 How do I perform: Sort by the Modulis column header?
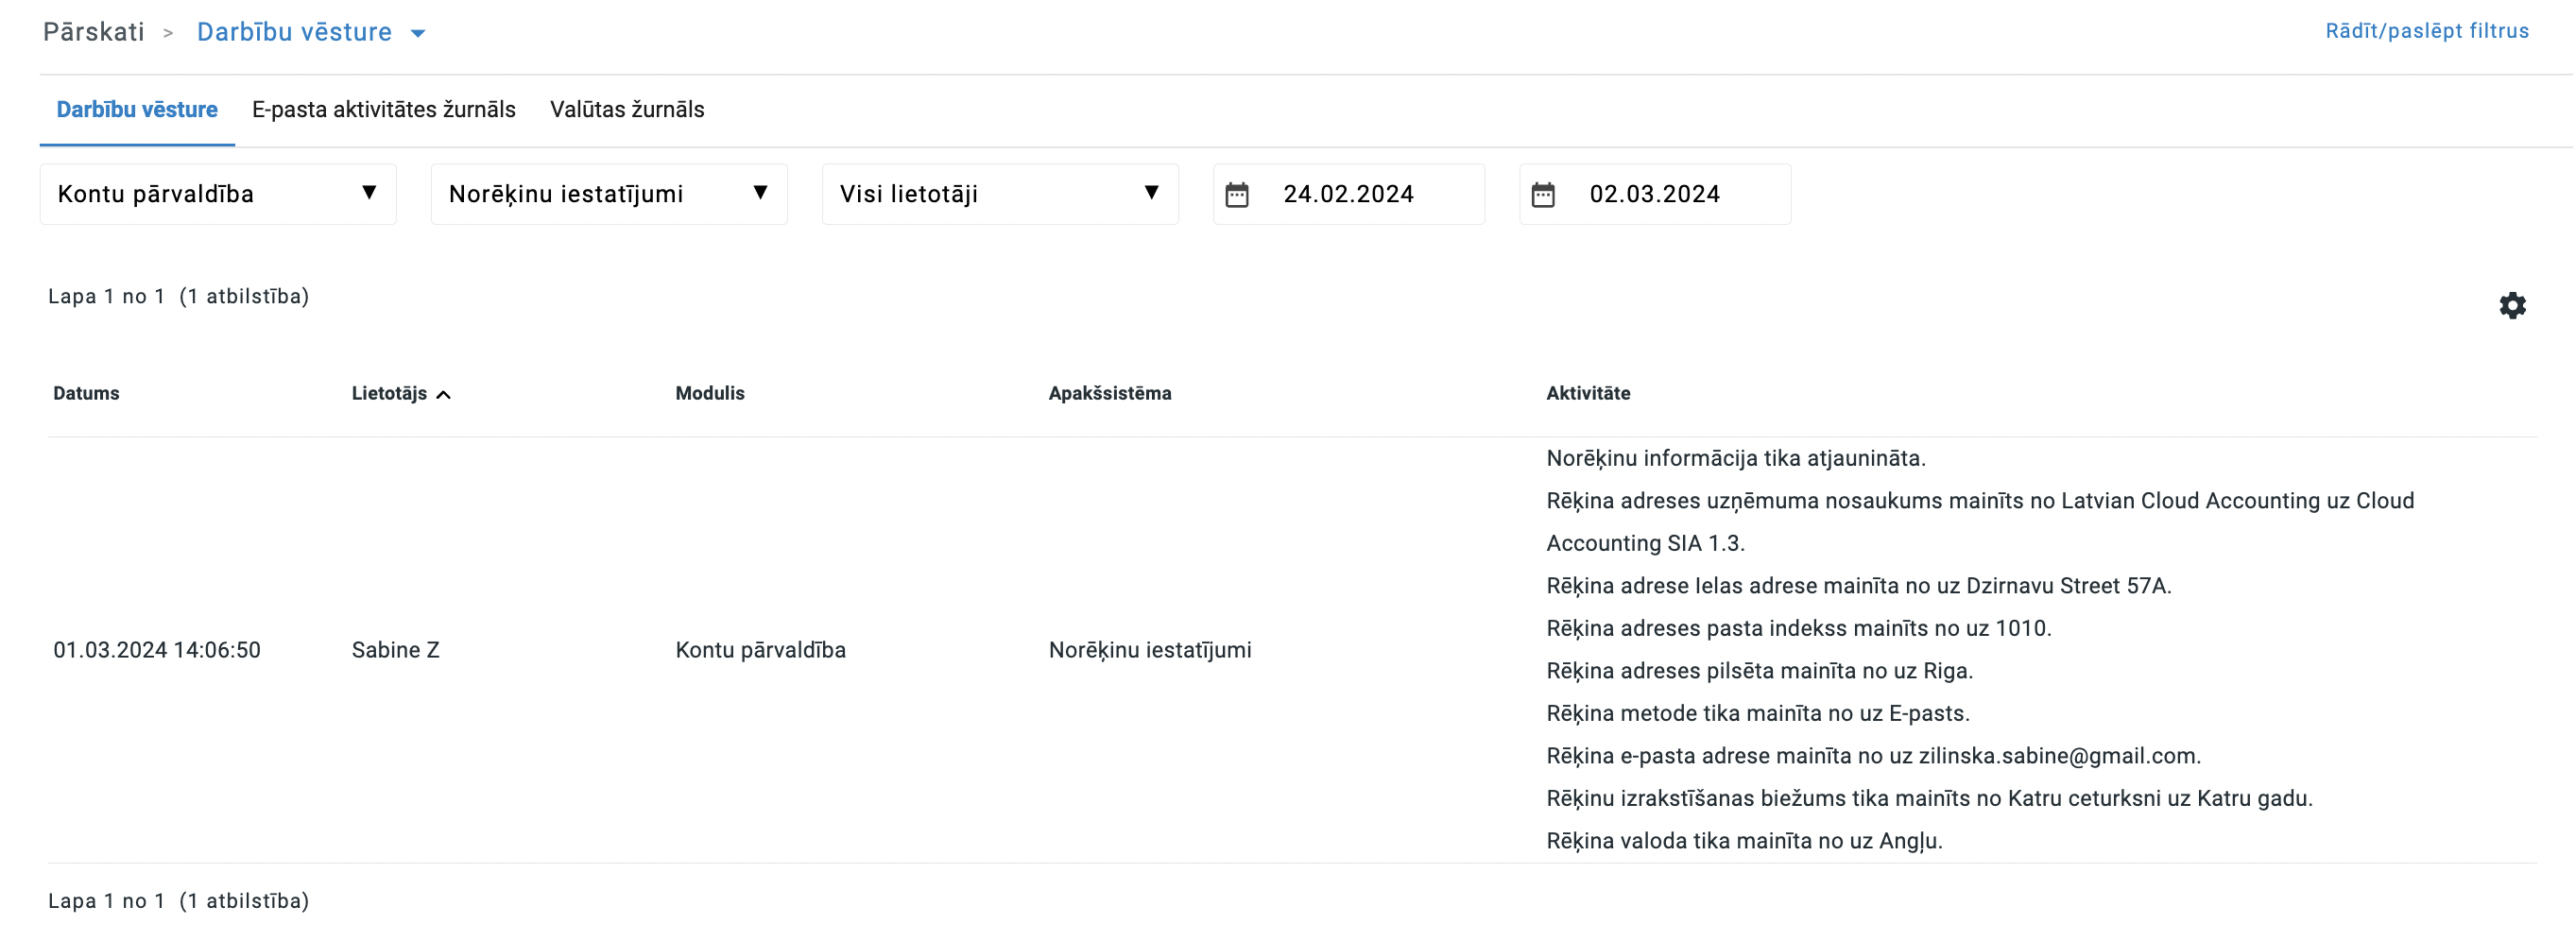pyautogui.click(x=709, y=393)
